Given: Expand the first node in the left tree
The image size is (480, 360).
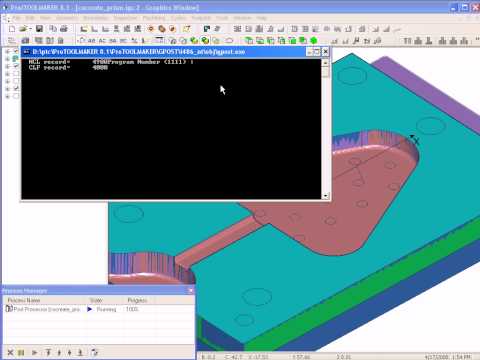Looking at the screenshot, I should (x=7, y=51).
